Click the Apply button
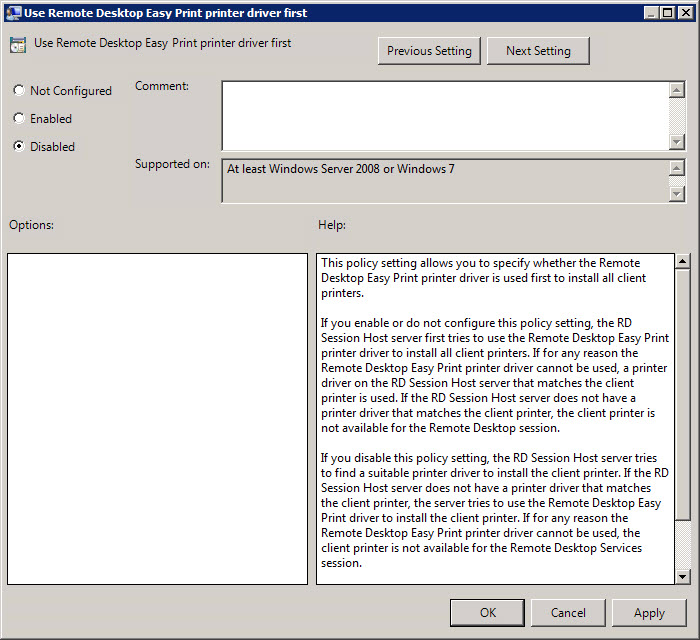The width and height of the screenshot is (700, 640). (x=649, y=613)
